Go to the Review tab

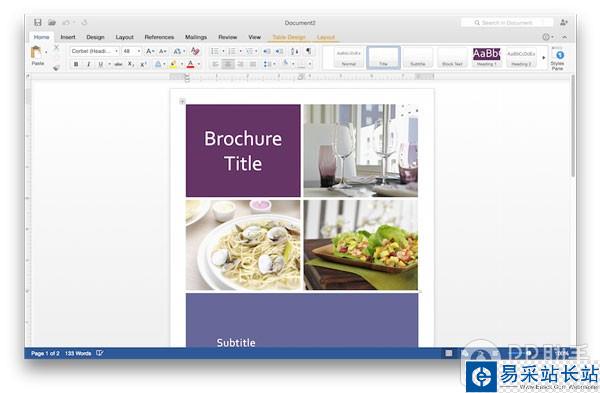[x=228, y=37]
